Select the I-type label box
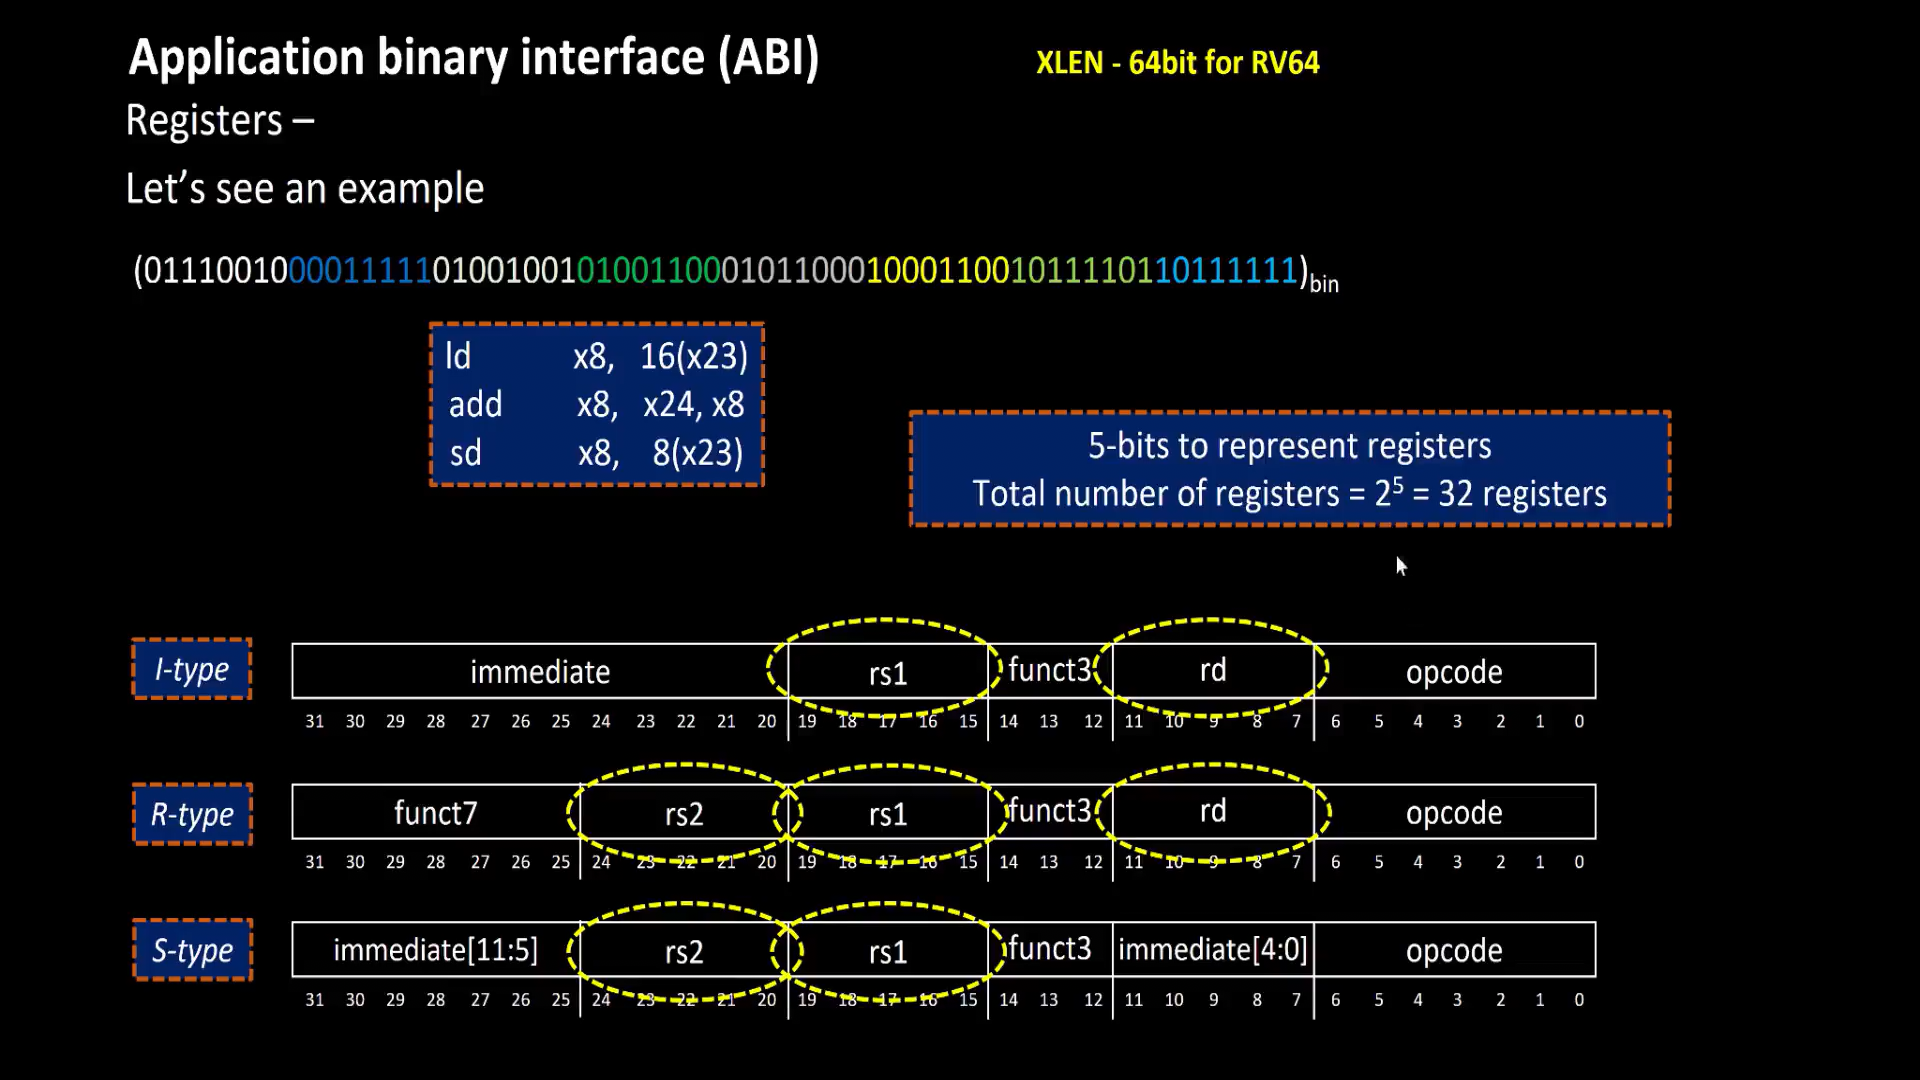Viewport: 1920px width, 1080px height. (x=191, y=669)
